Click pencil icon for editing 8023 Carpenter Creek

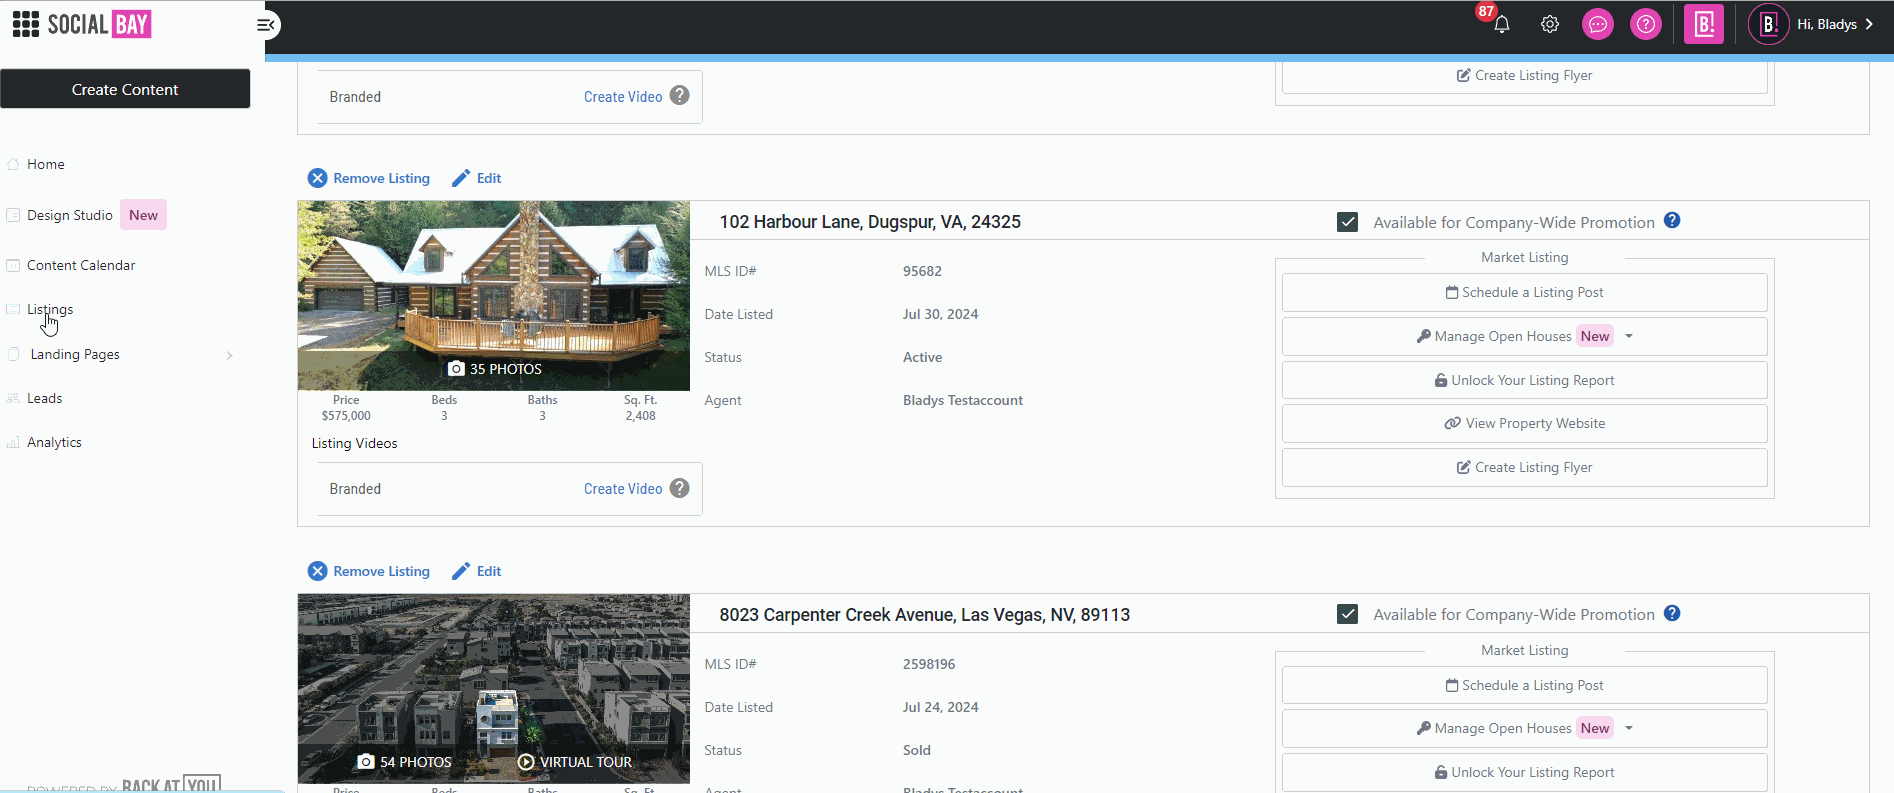[x=461, y=571]
